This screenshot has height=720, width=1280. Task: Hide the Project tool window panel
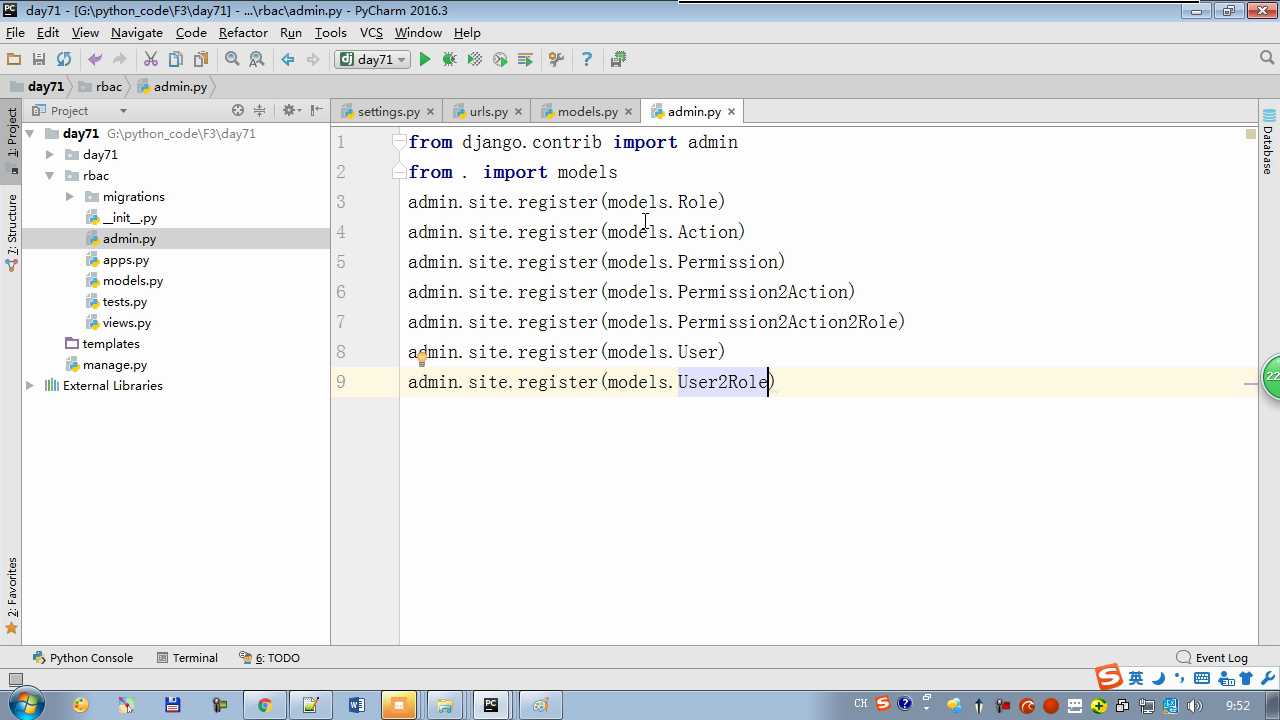(x=316, y=111)
